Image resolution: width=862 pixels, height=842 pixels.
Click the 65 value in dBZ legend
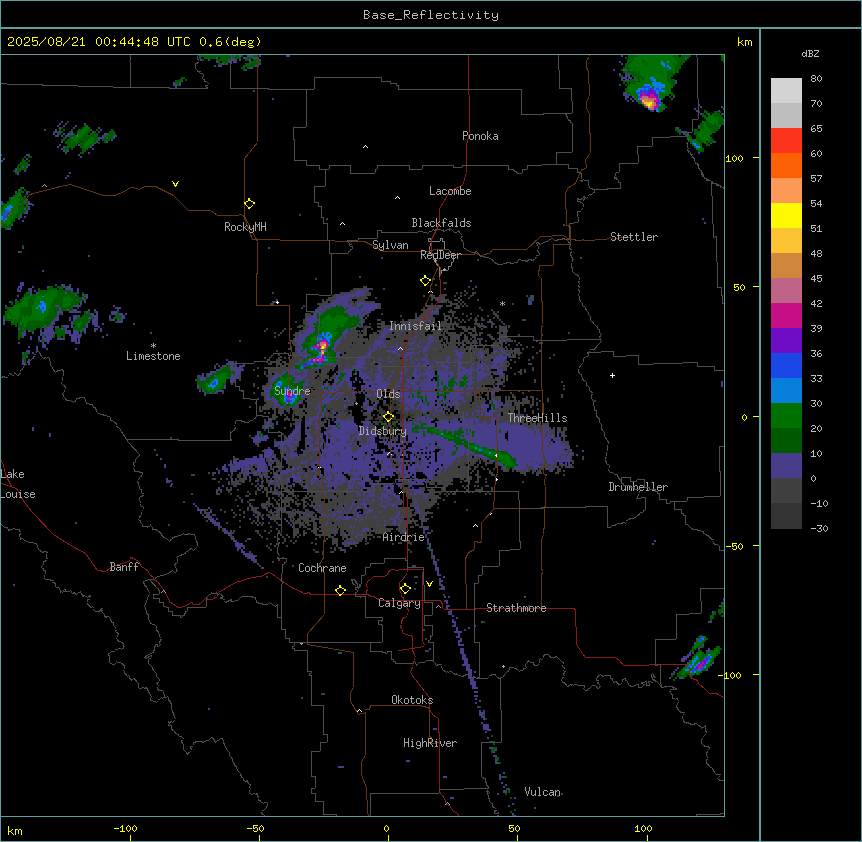click(x=816, y=129)
